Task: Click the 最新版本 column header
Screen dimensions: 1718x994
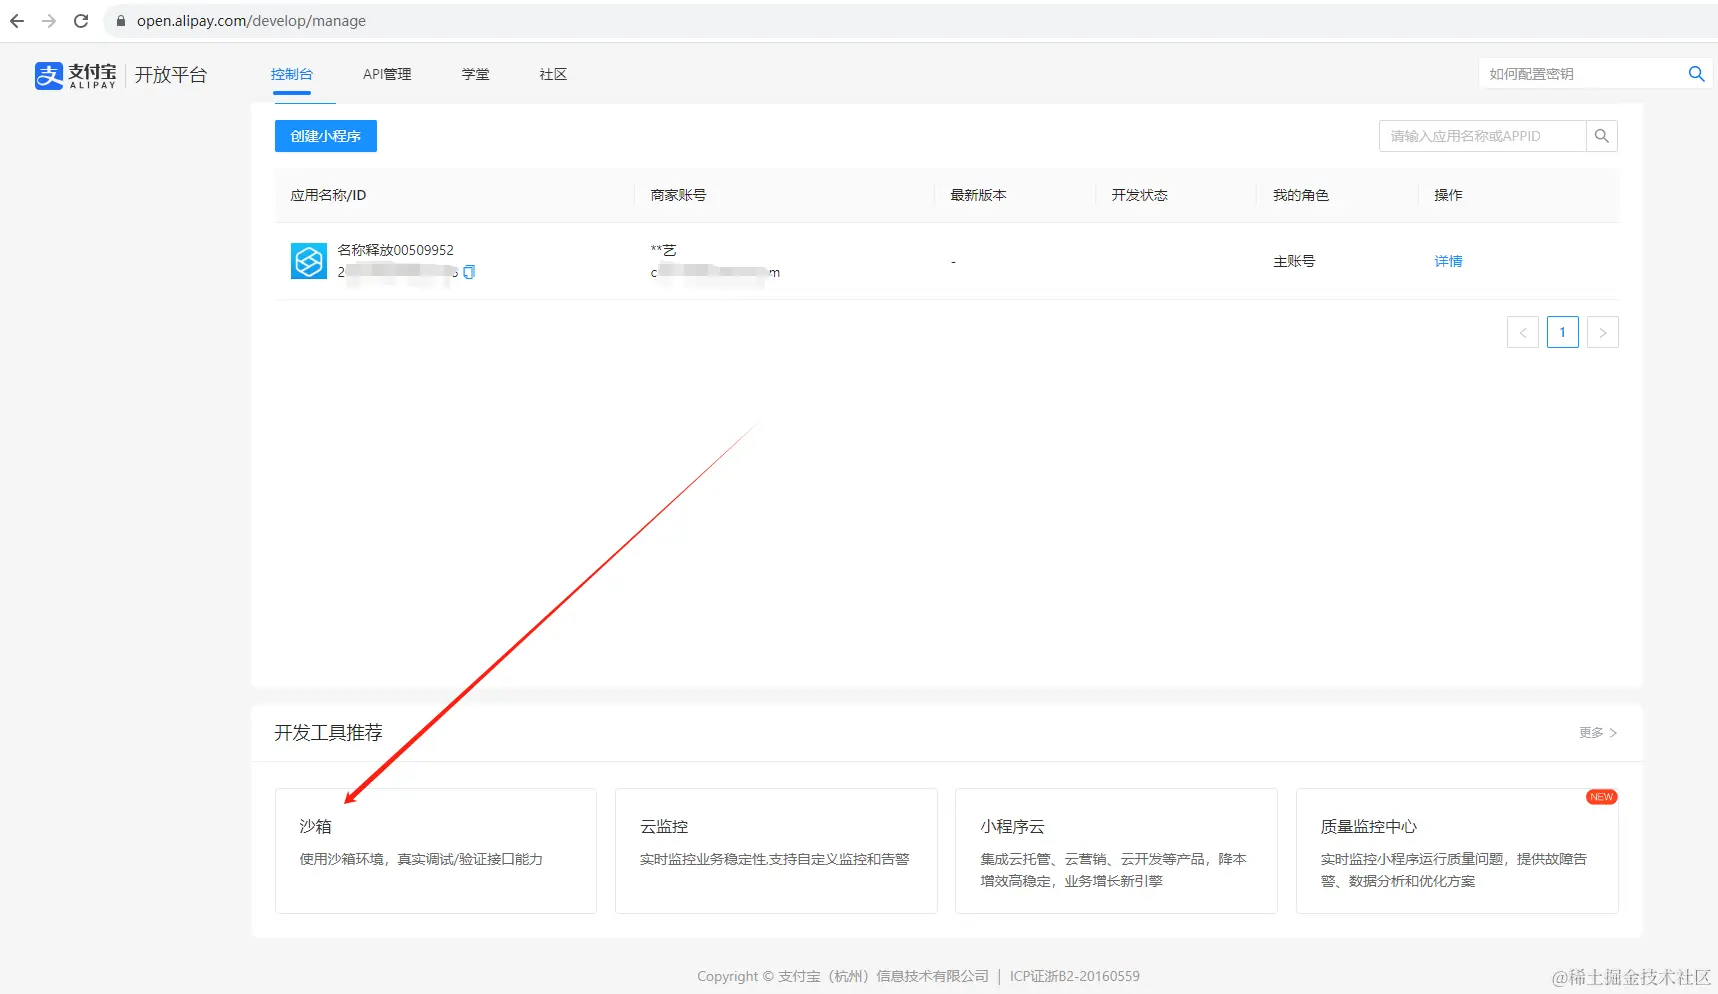Action: pyautogui.click(x=978, y=195)
